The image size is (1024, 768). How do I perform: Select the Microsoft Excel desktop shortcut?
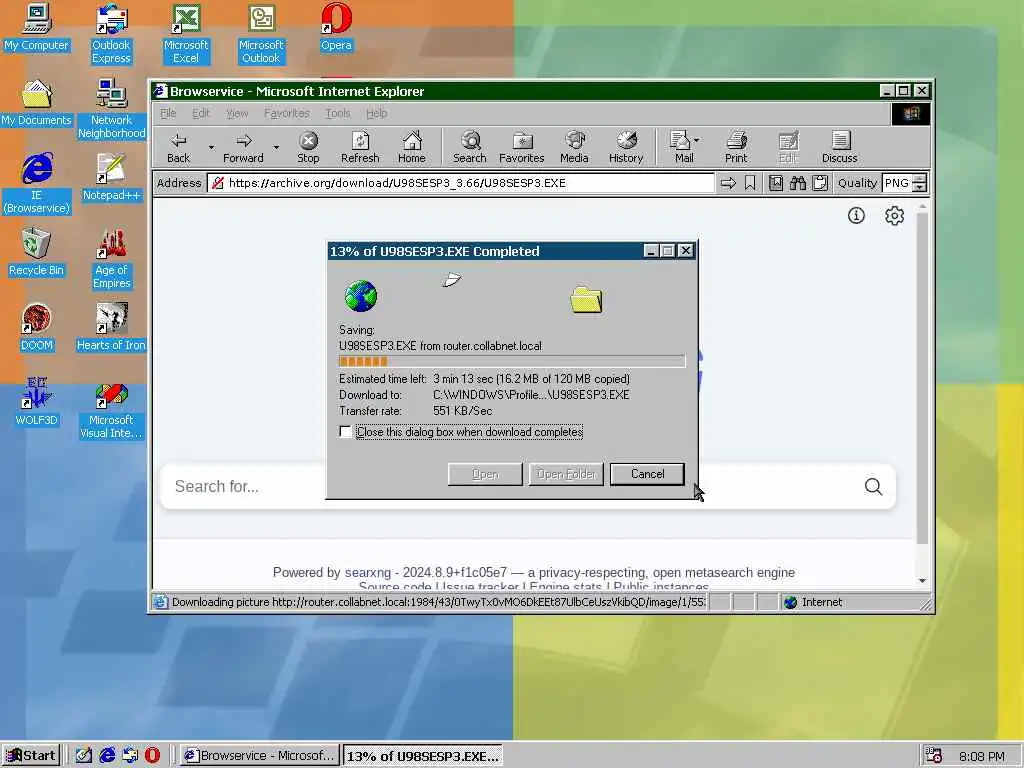click(x=185, y=33)
